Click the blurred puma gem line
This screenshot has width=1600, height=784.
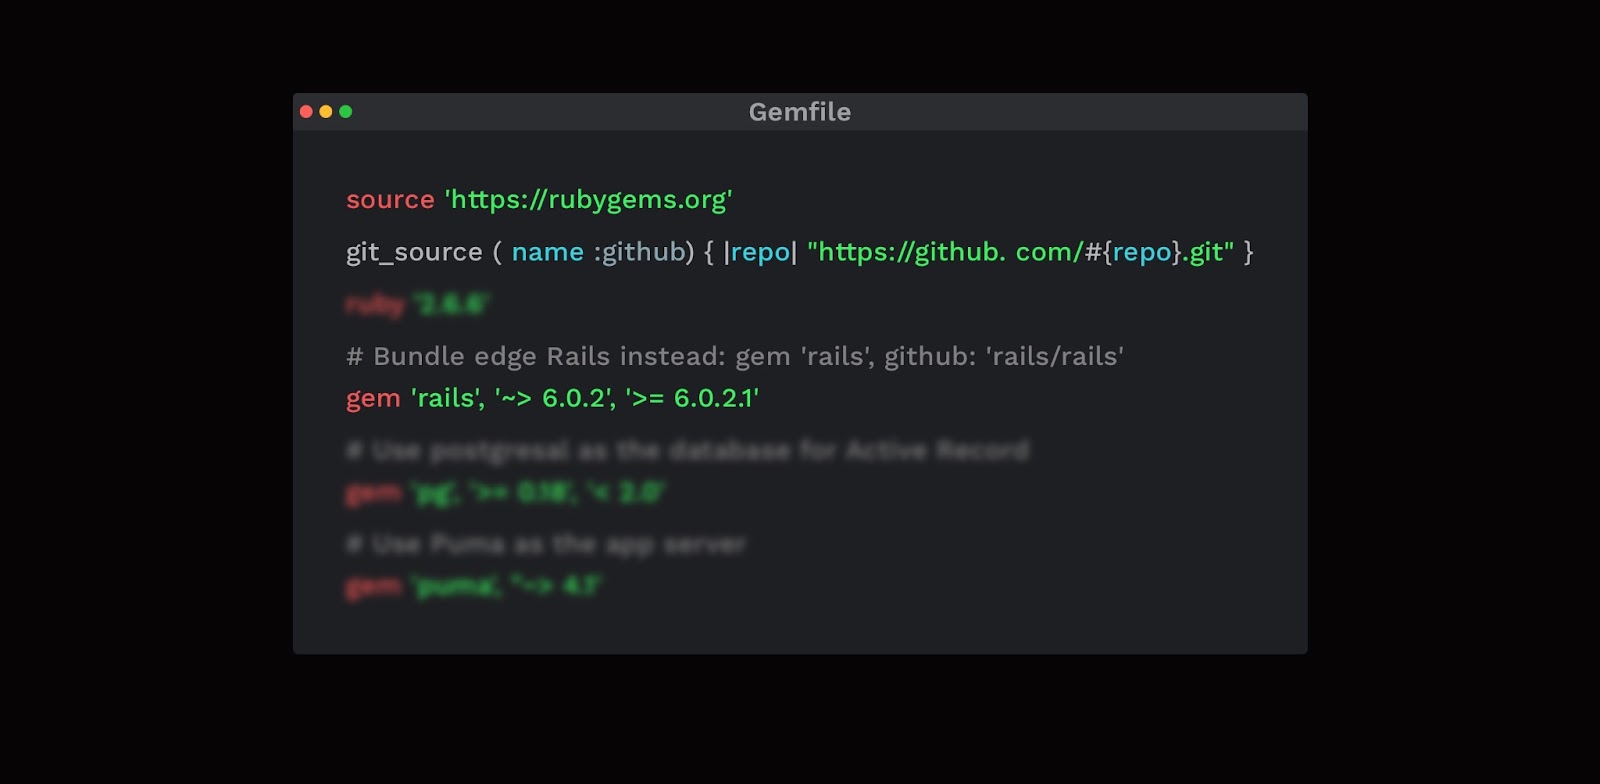473,586
